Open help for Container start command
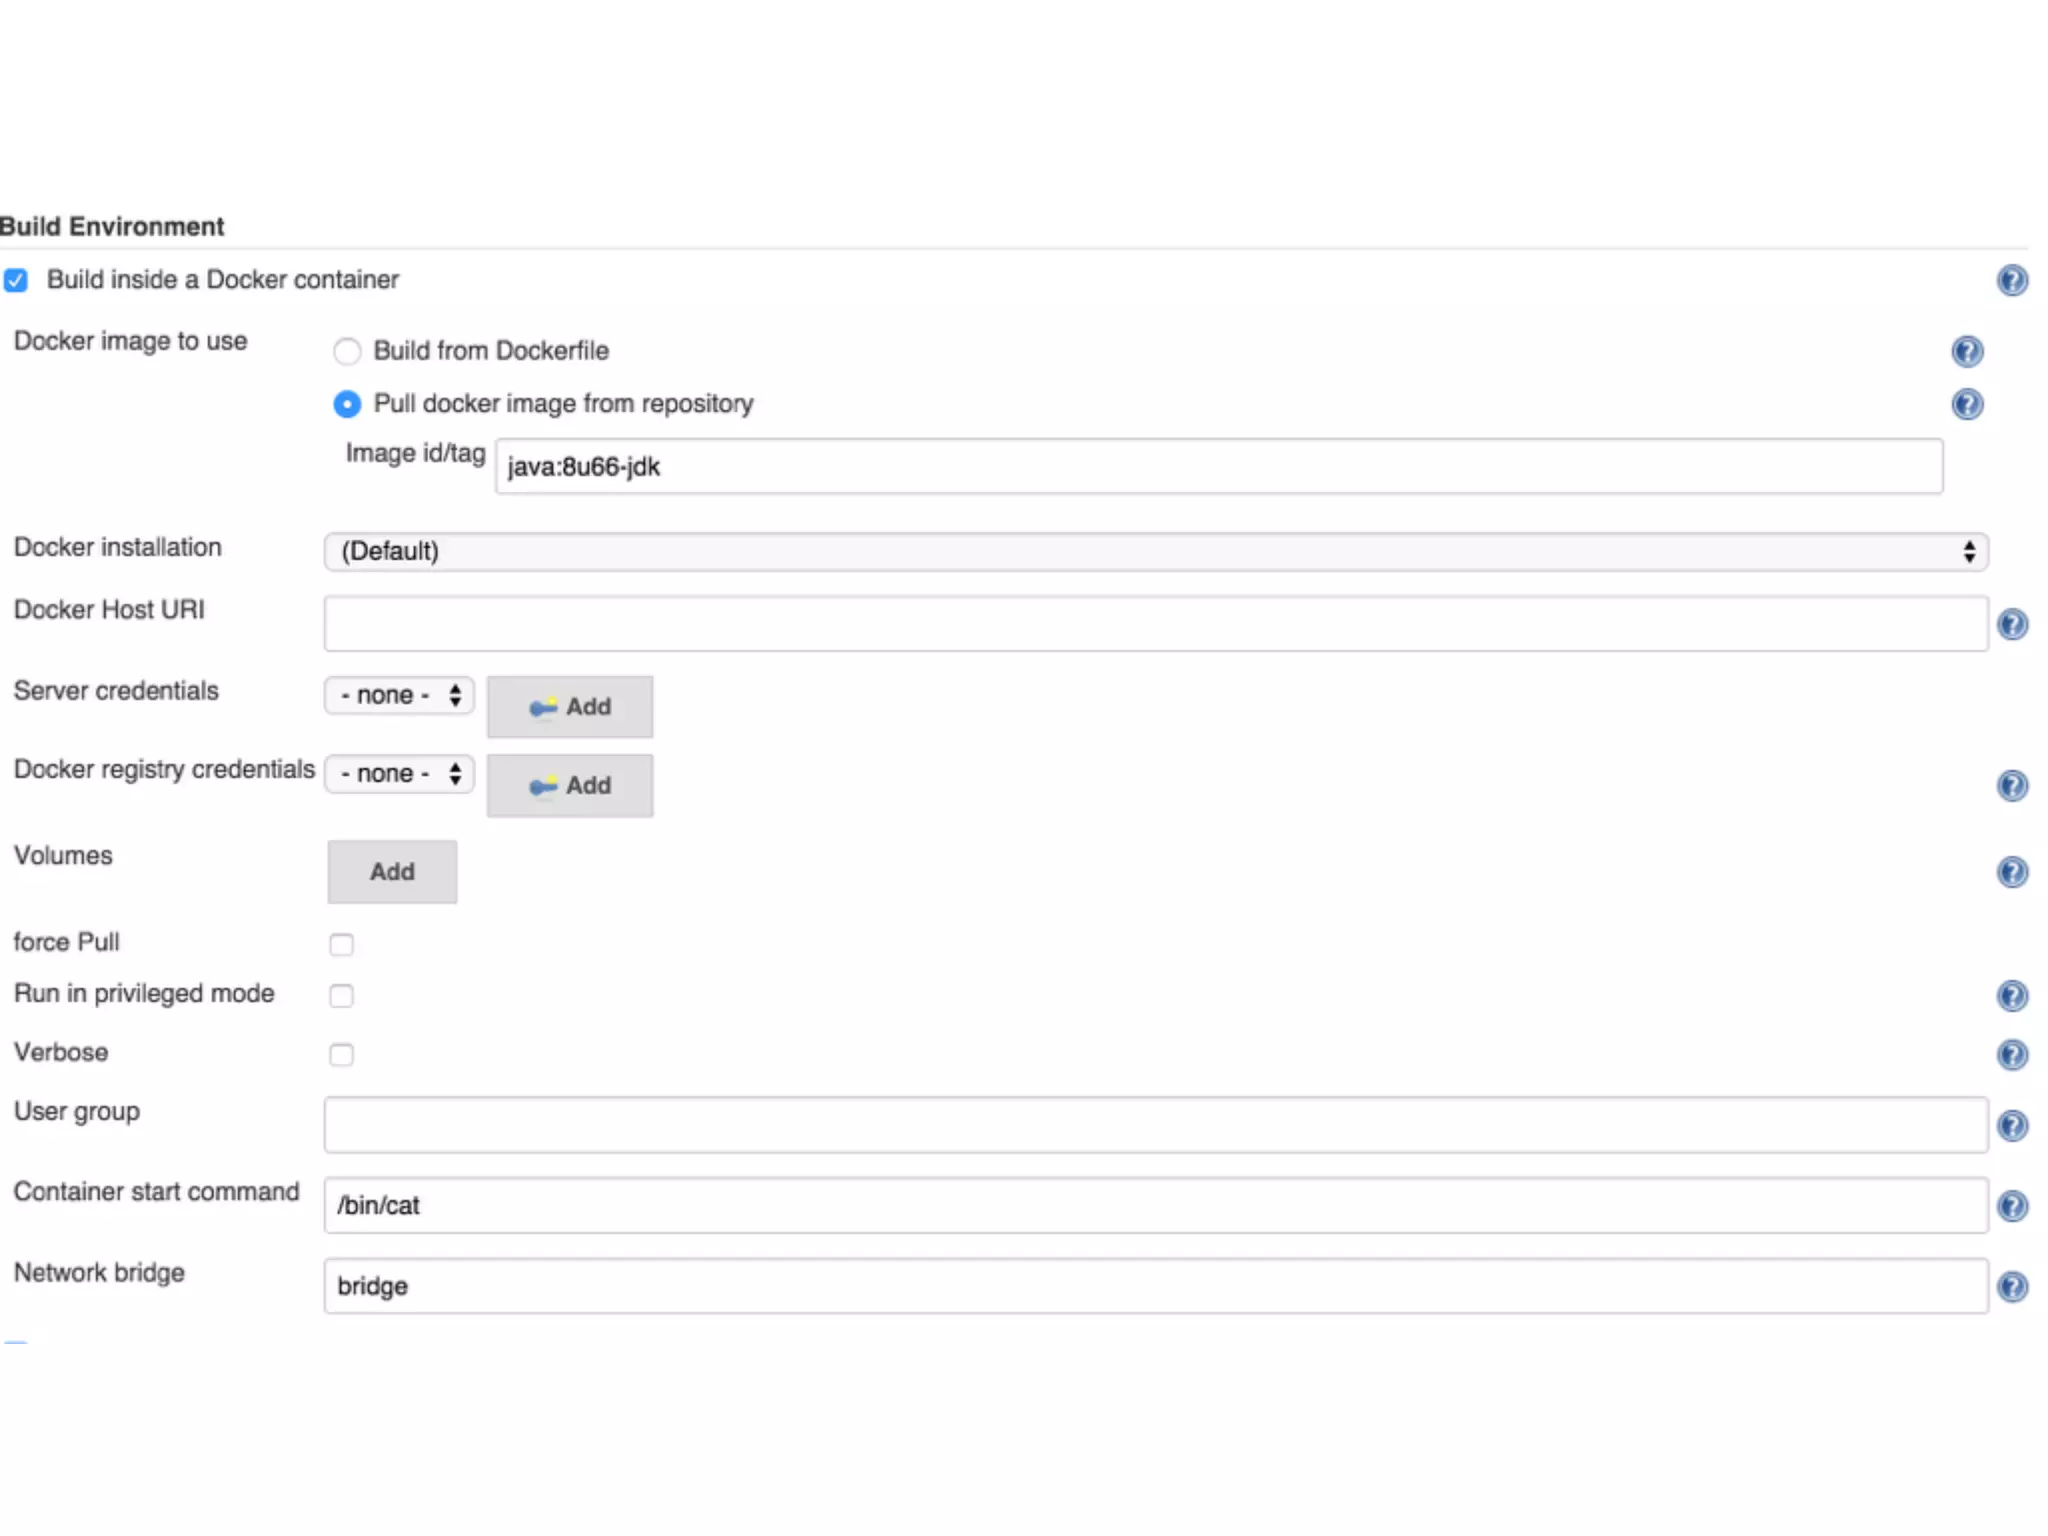 click(x=2011, y=1206)
